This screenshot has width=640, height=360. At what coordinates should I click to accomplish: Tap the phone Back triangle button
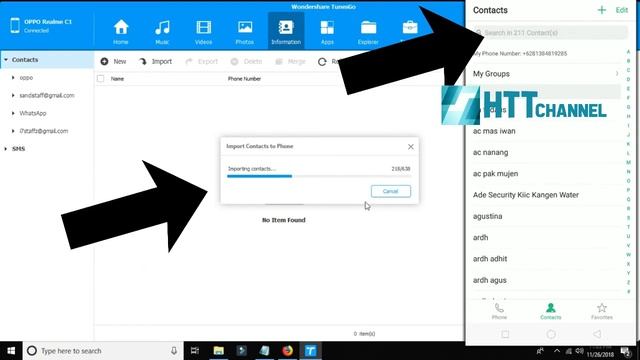point(597,334)
